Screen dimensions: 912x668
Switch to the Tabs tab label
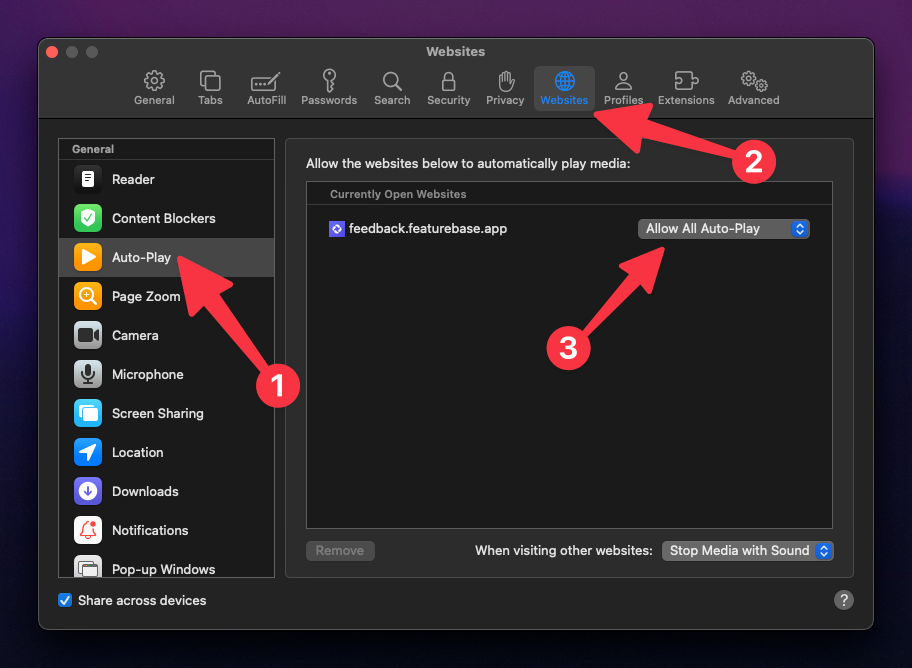(x=210, y=100)
